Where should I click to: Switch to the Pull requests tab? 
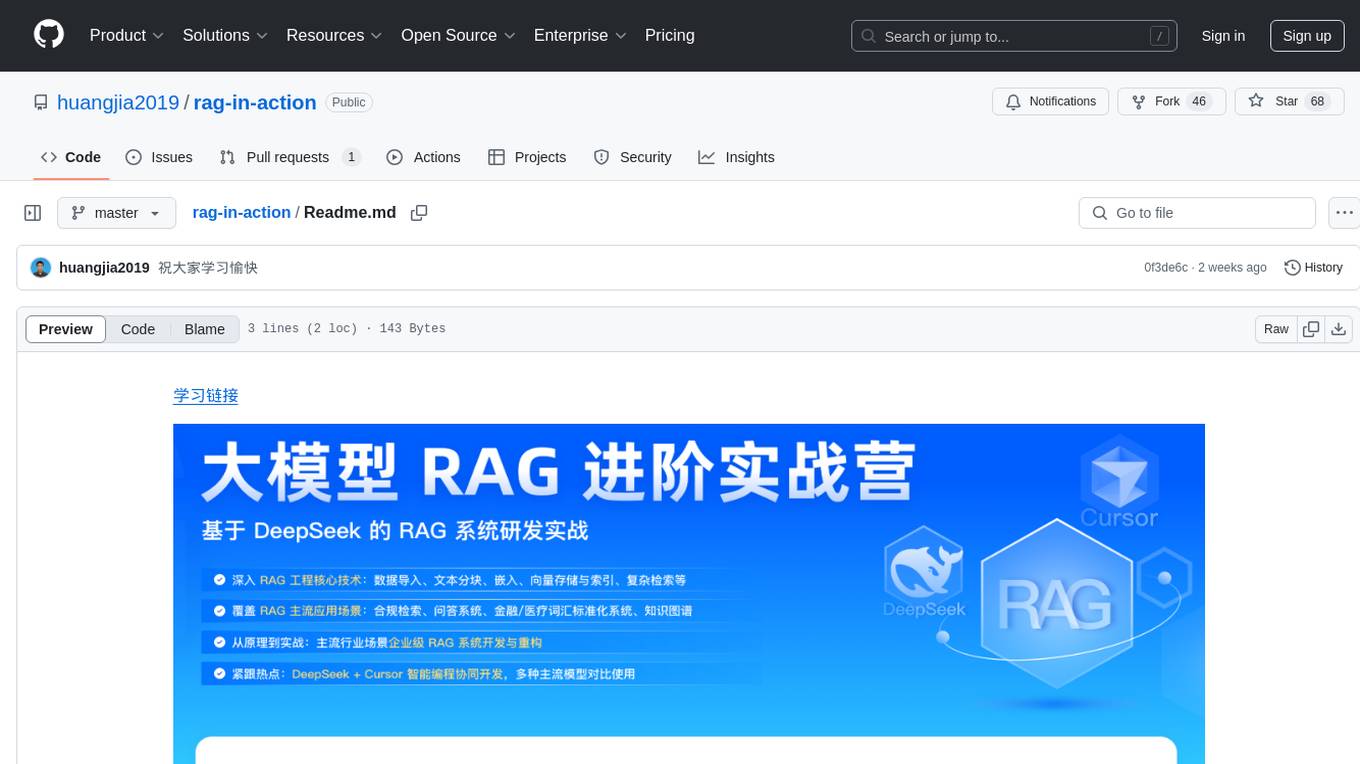pyautogui.click(x=289, y=157)
